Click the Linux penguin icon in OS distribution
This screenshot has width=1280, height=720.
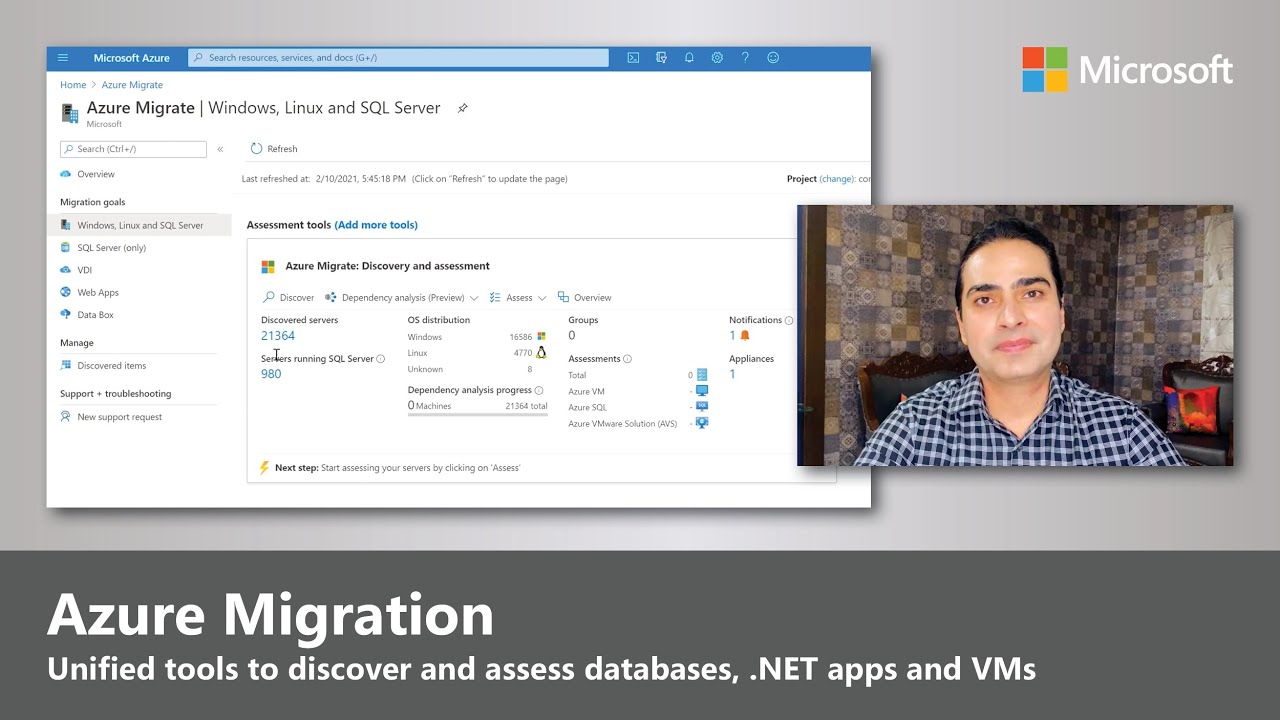pyautogui.click(x=541, y=353)
